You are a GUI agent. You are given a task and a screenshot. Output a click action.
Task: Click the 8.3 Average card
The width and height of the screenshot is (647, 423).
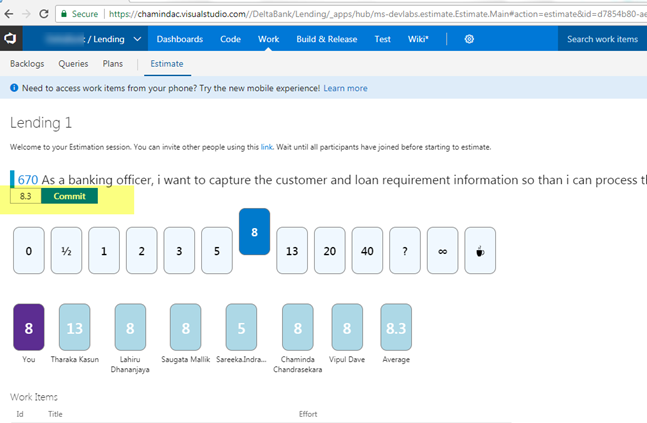pyautogui.click(x=396, y=327)
